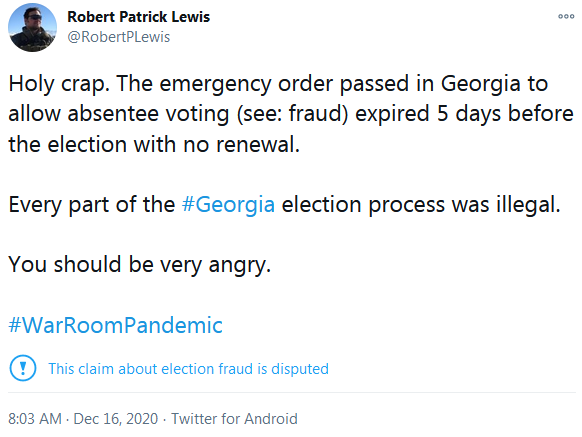
Task: Click the phrase 'absentee voting' in tweet
Action: pyautogui.click(x=148, y=113)
